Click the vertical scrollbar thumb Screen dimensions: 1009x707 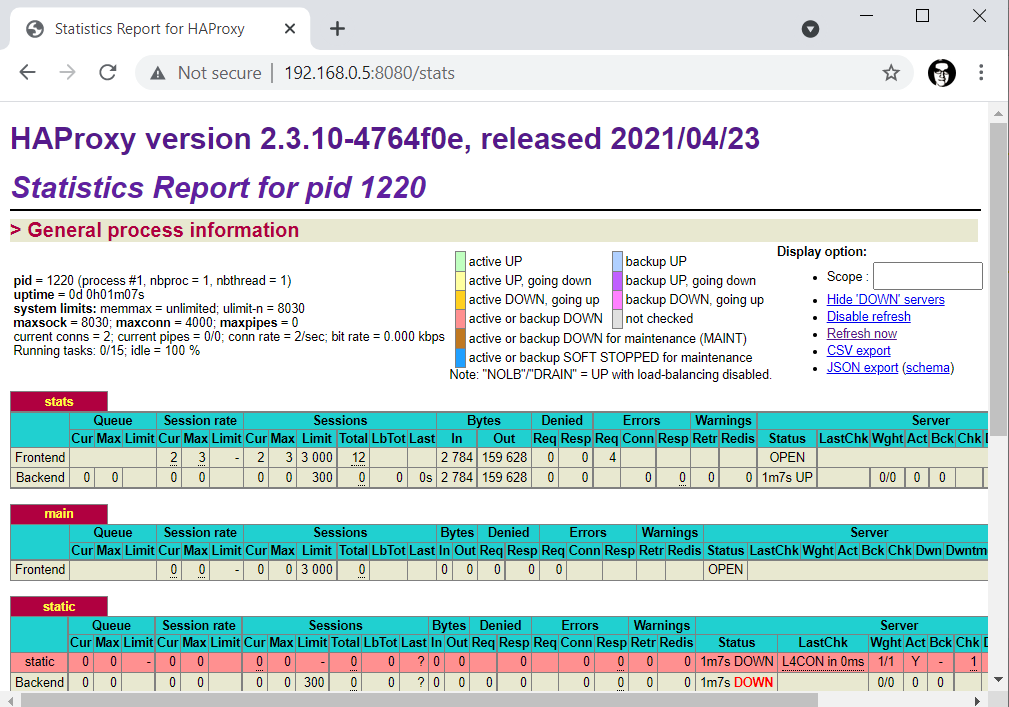click(998, 279)
